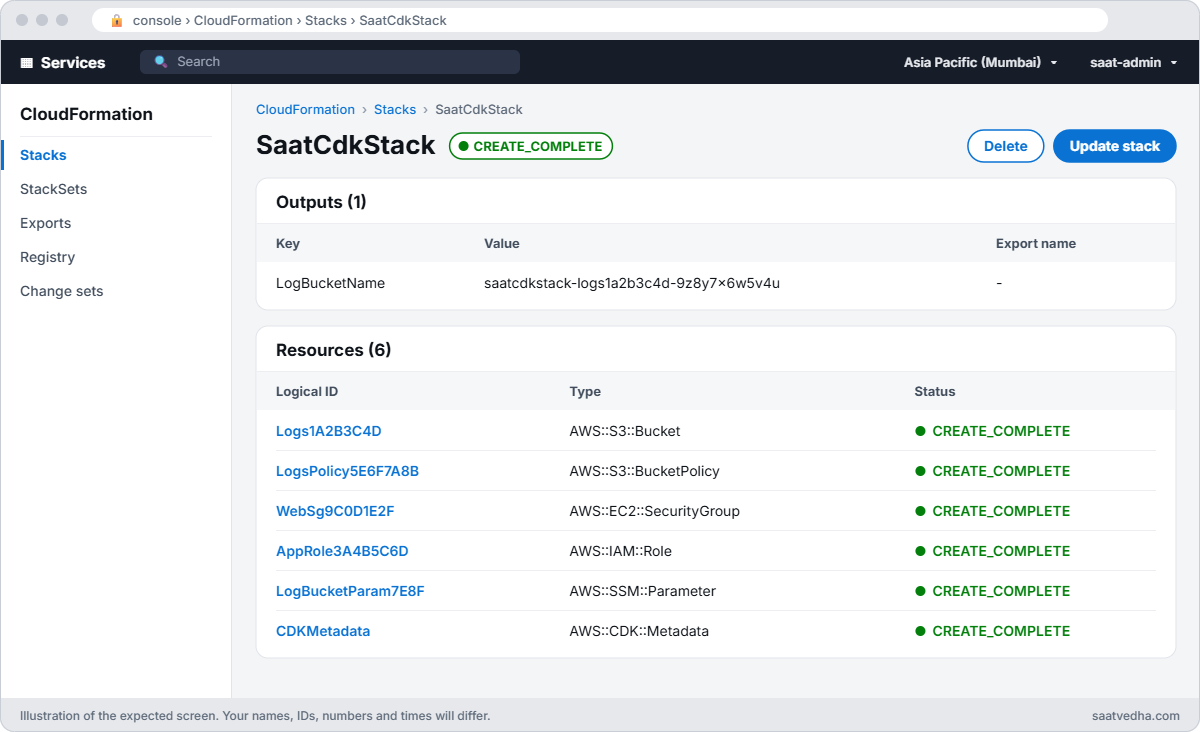This screenshot has width=1200, height=732.
Task: Click the Status column header
Action: [x=935, y=391]
